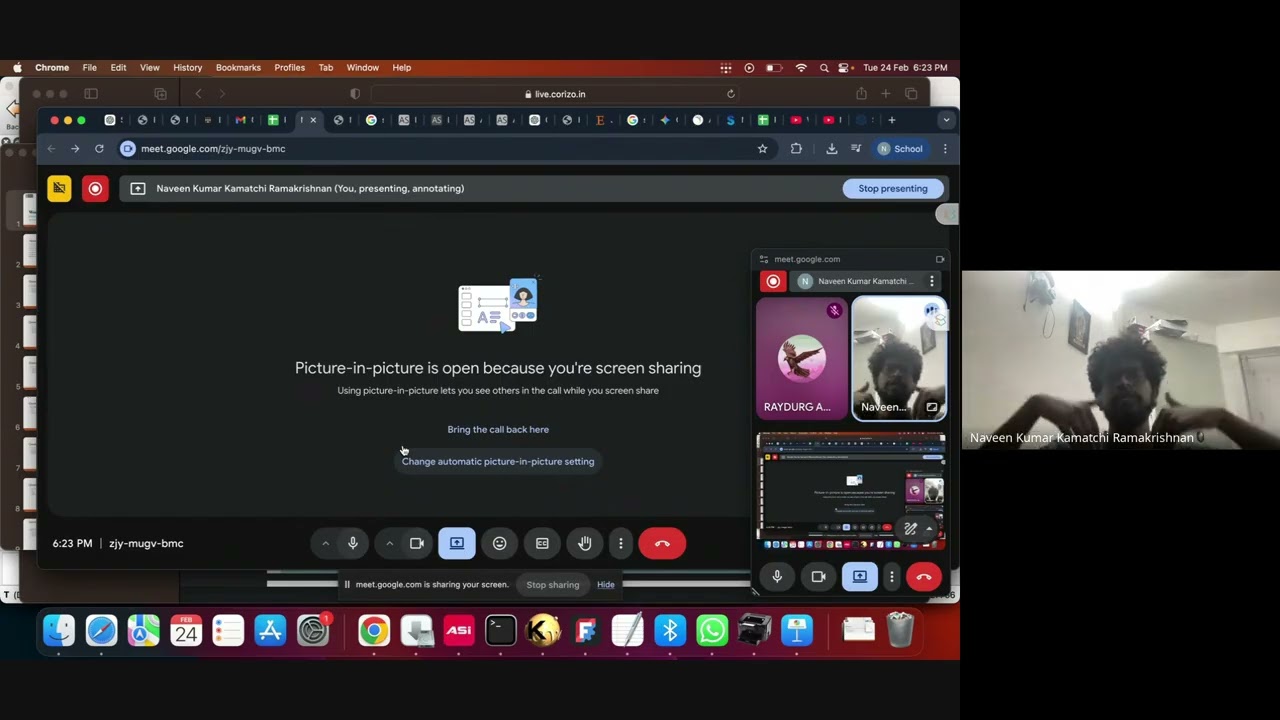Click meeting code zjy-mugv-bmc text
Screen dimensions: 1280x720
(146, 543)
